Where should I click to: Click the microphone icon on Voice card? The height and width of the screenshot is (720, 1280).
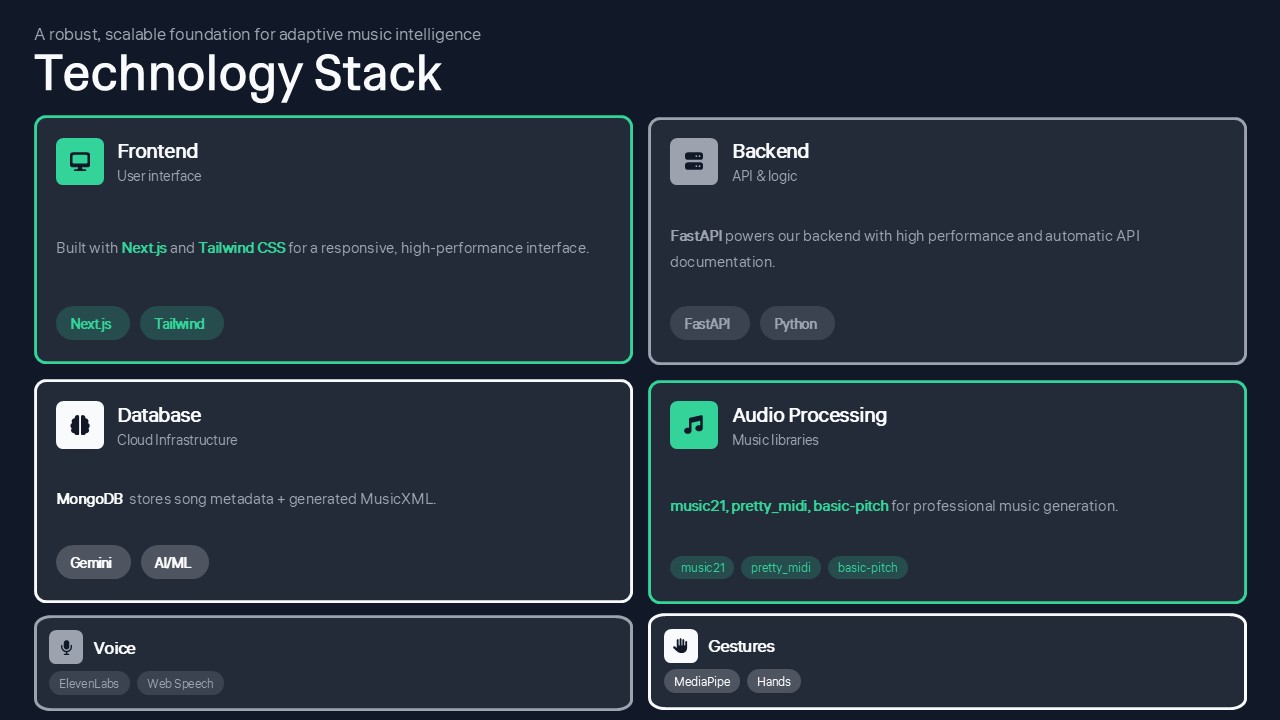coord(66,647)
